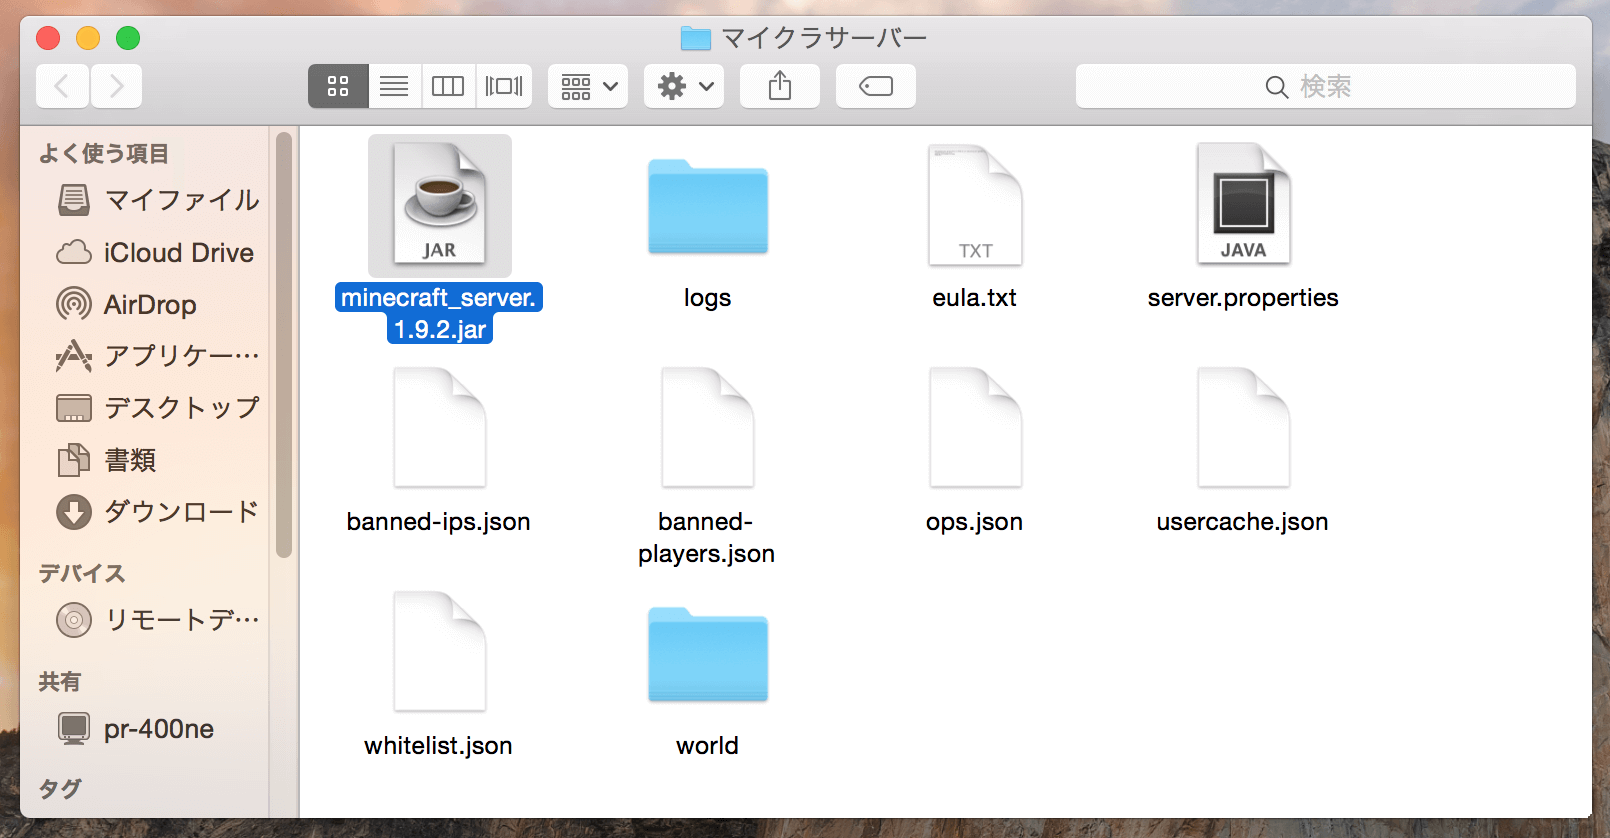
Task: Click the server.properties filename label
Action: [1243, 298]
